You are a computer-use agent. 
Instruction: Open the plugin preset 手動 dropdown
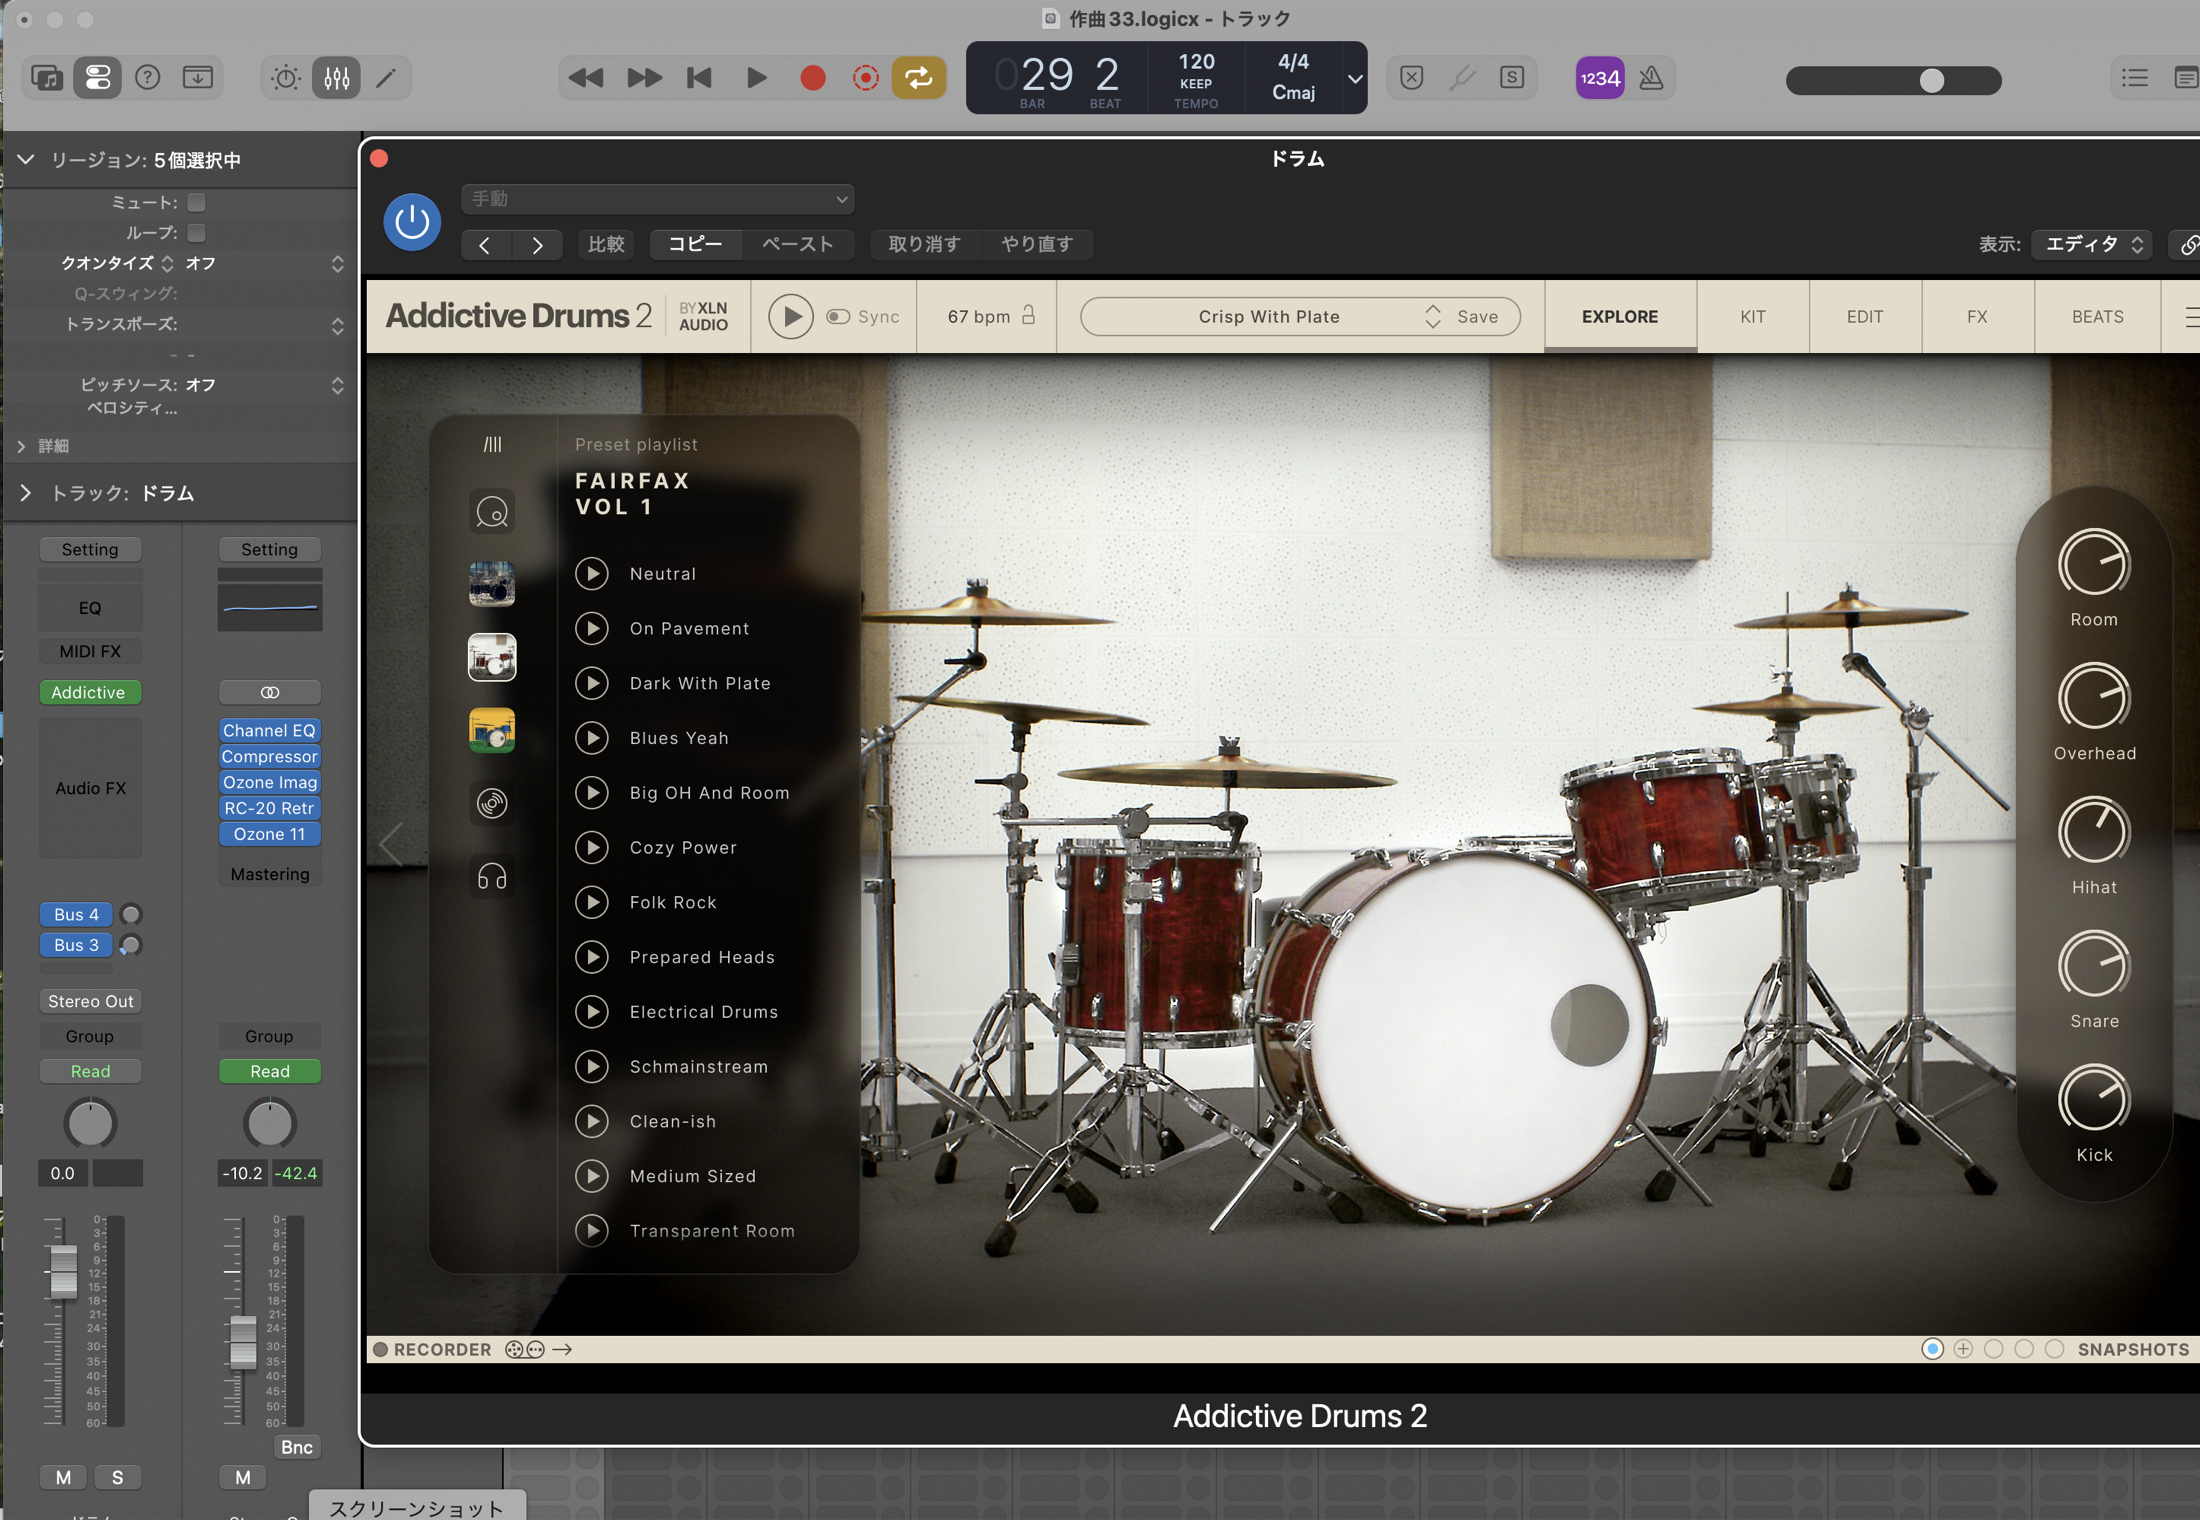[x=657, y=199]
